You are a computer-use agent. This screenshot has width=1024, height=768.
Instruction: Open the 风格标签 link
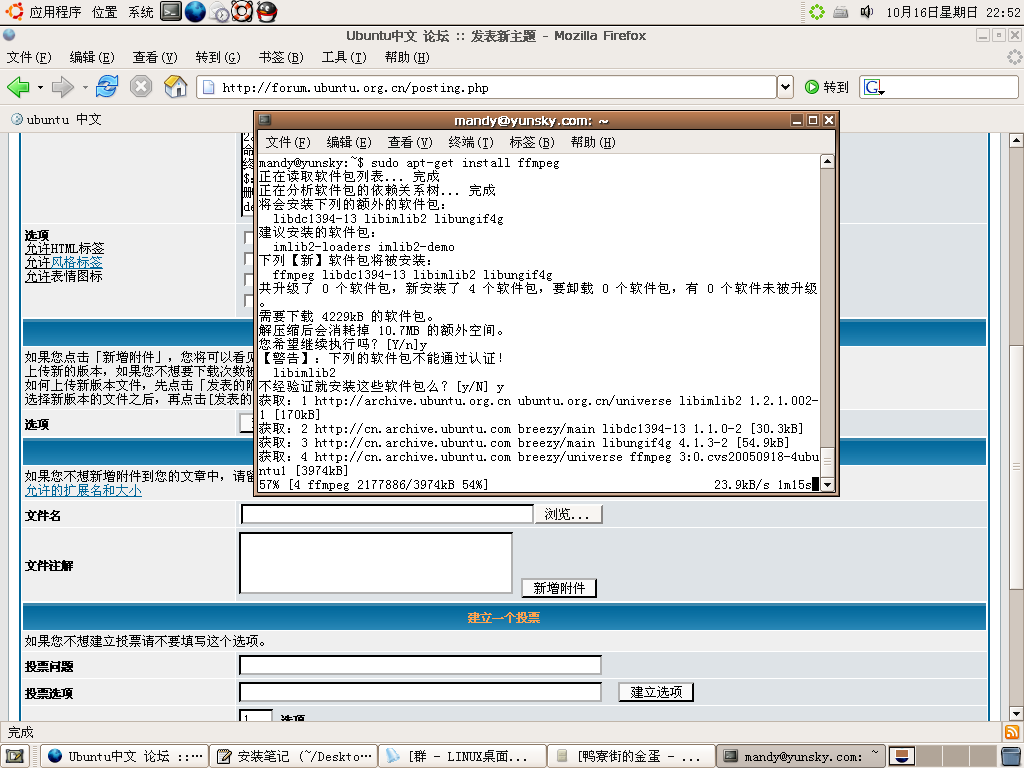tap(76, 263)
